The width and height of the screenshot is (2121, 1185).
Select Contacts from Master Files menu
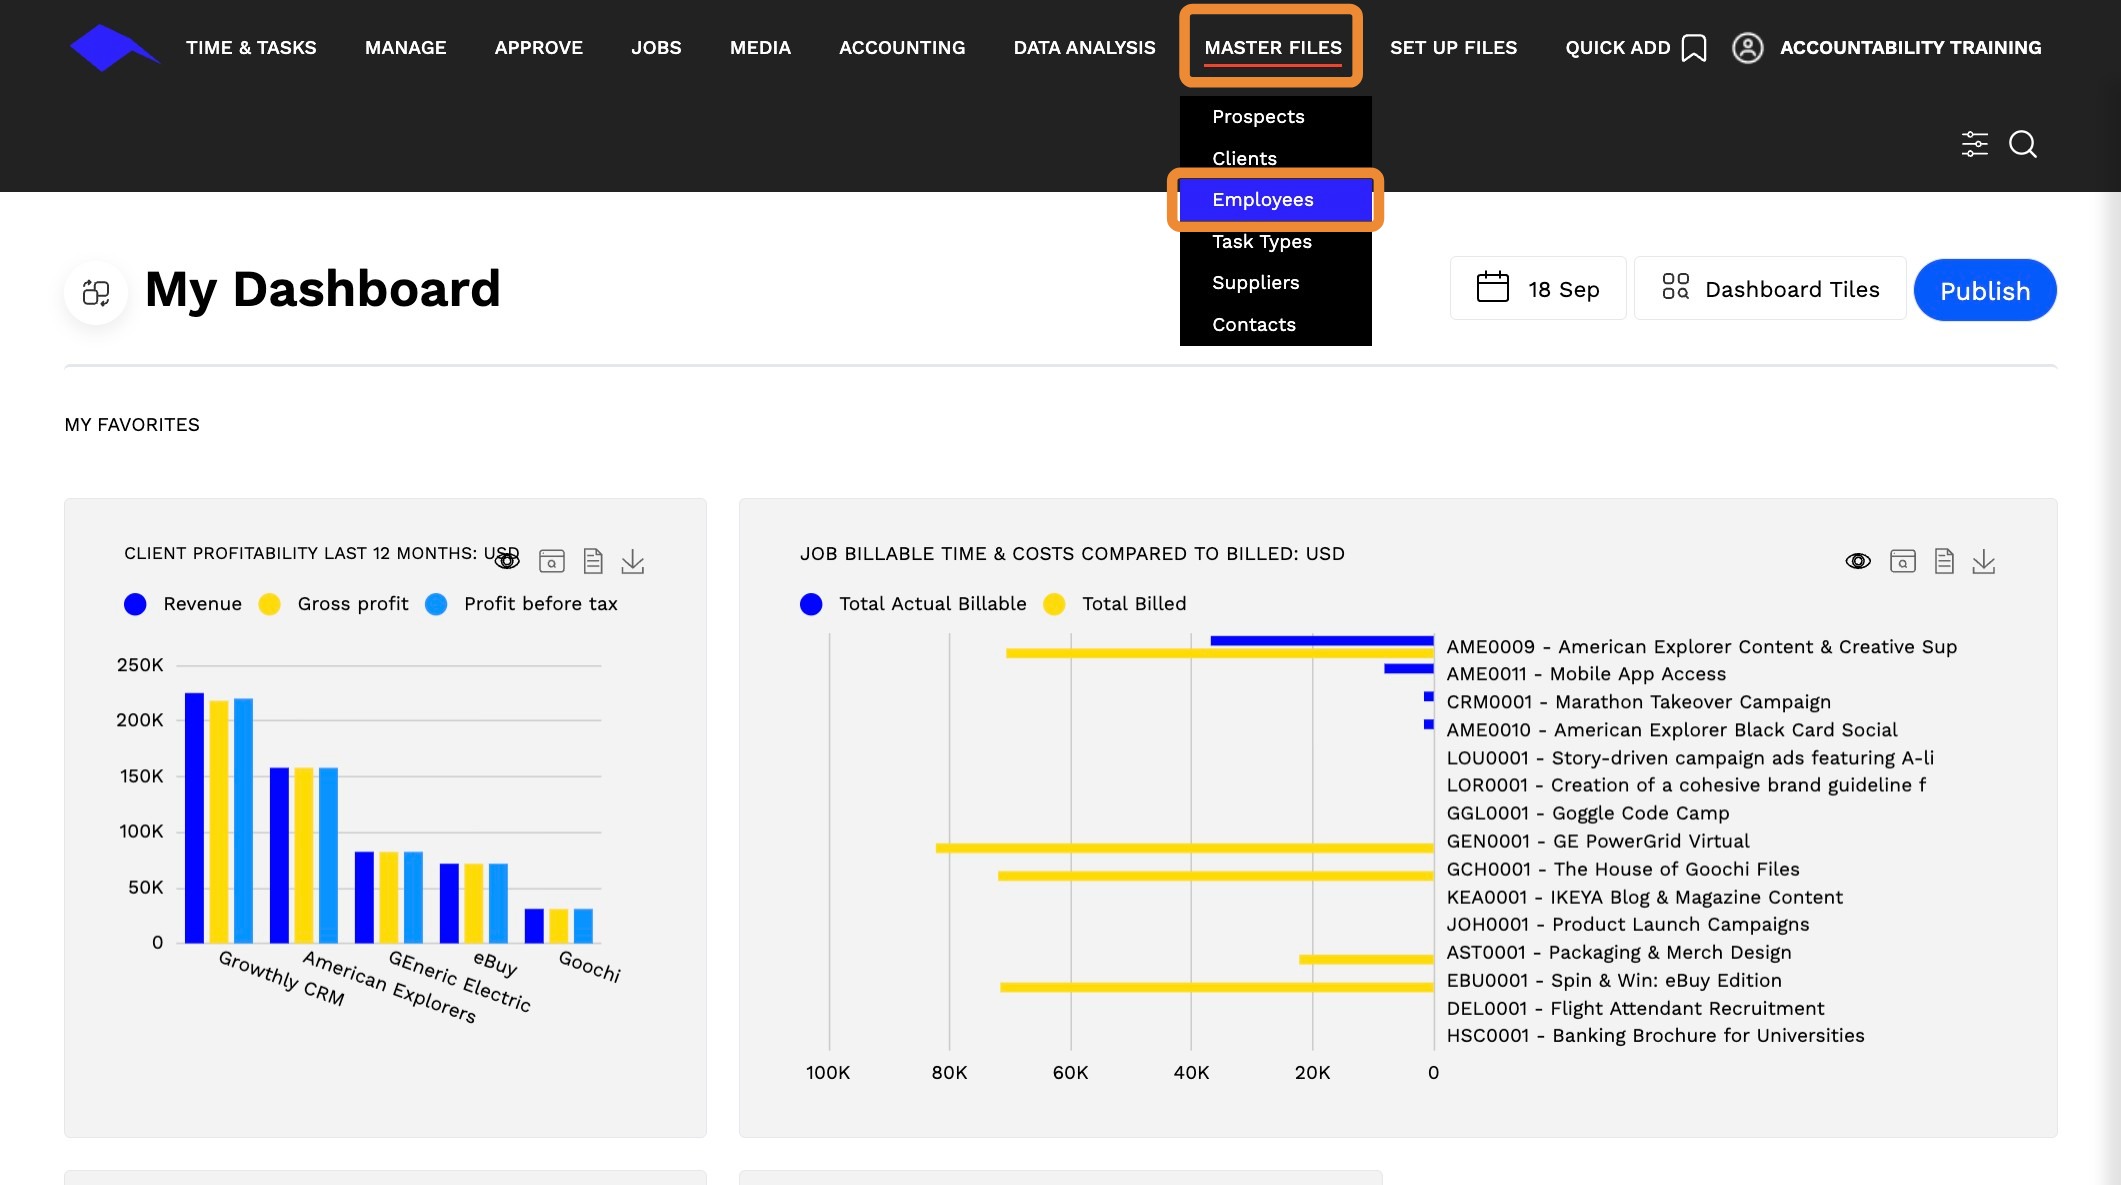point(1276,324)
